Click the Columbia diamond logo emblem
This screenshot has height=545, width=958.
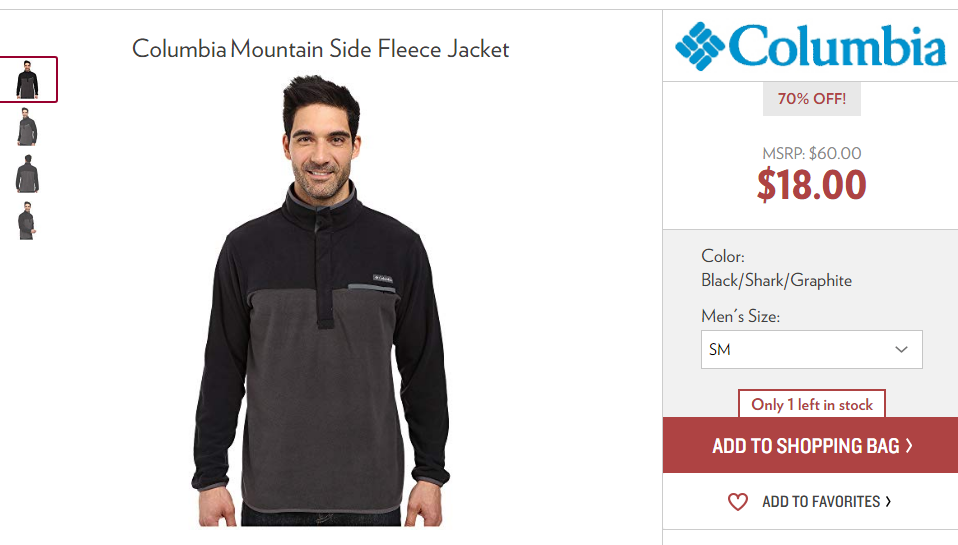[x=700, y=46]
